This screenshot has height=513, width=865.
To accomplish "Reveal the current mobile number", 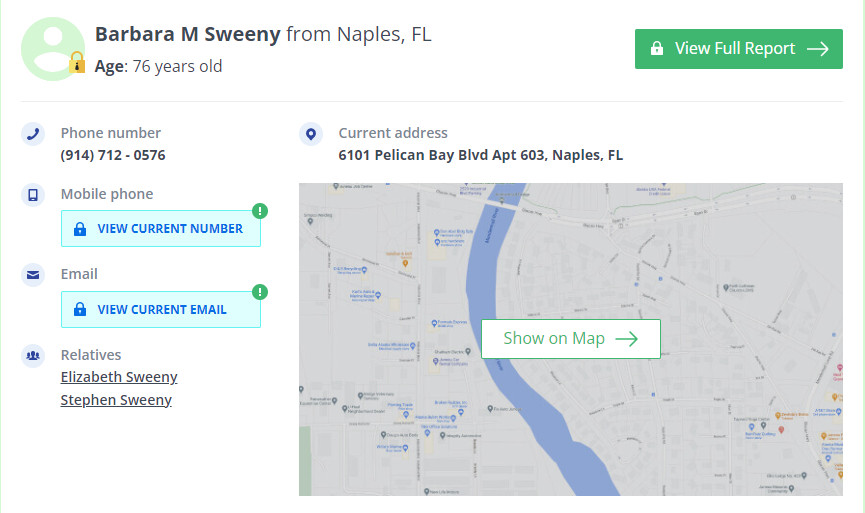I will [161, 228].
